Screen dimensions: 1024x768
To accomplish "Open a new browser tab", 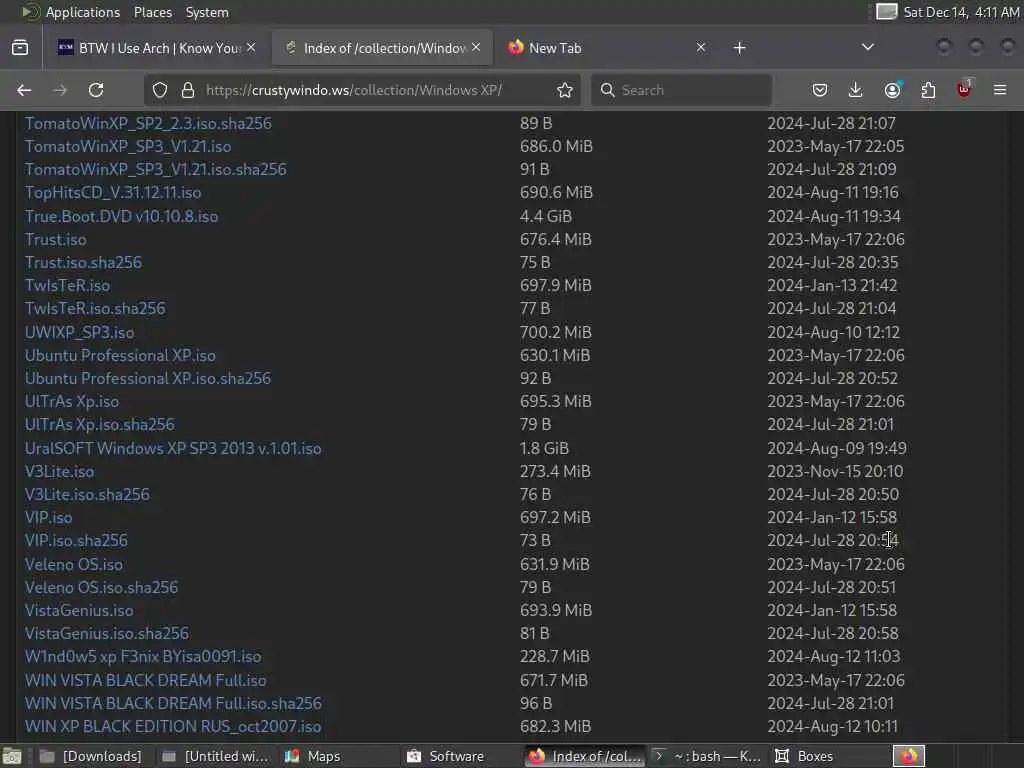I will tap(739, 48).
